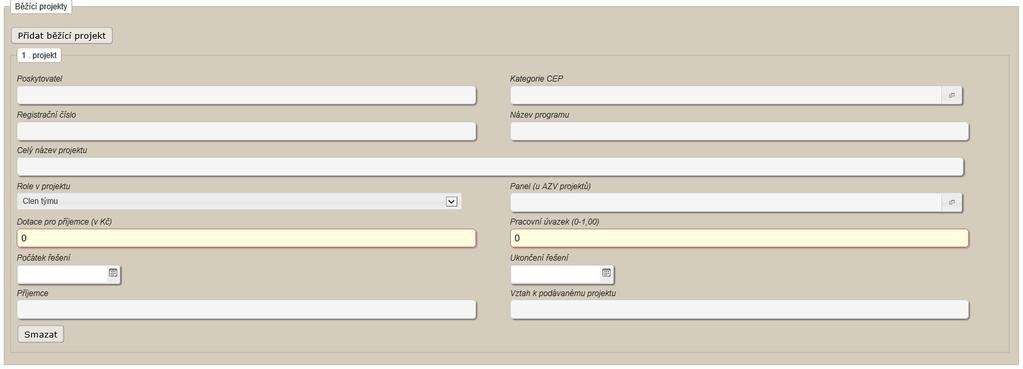Viewport: 1023px width, 369px height.
Task: Open the Kategorie CEP selection field
Action: click(726, 95)
